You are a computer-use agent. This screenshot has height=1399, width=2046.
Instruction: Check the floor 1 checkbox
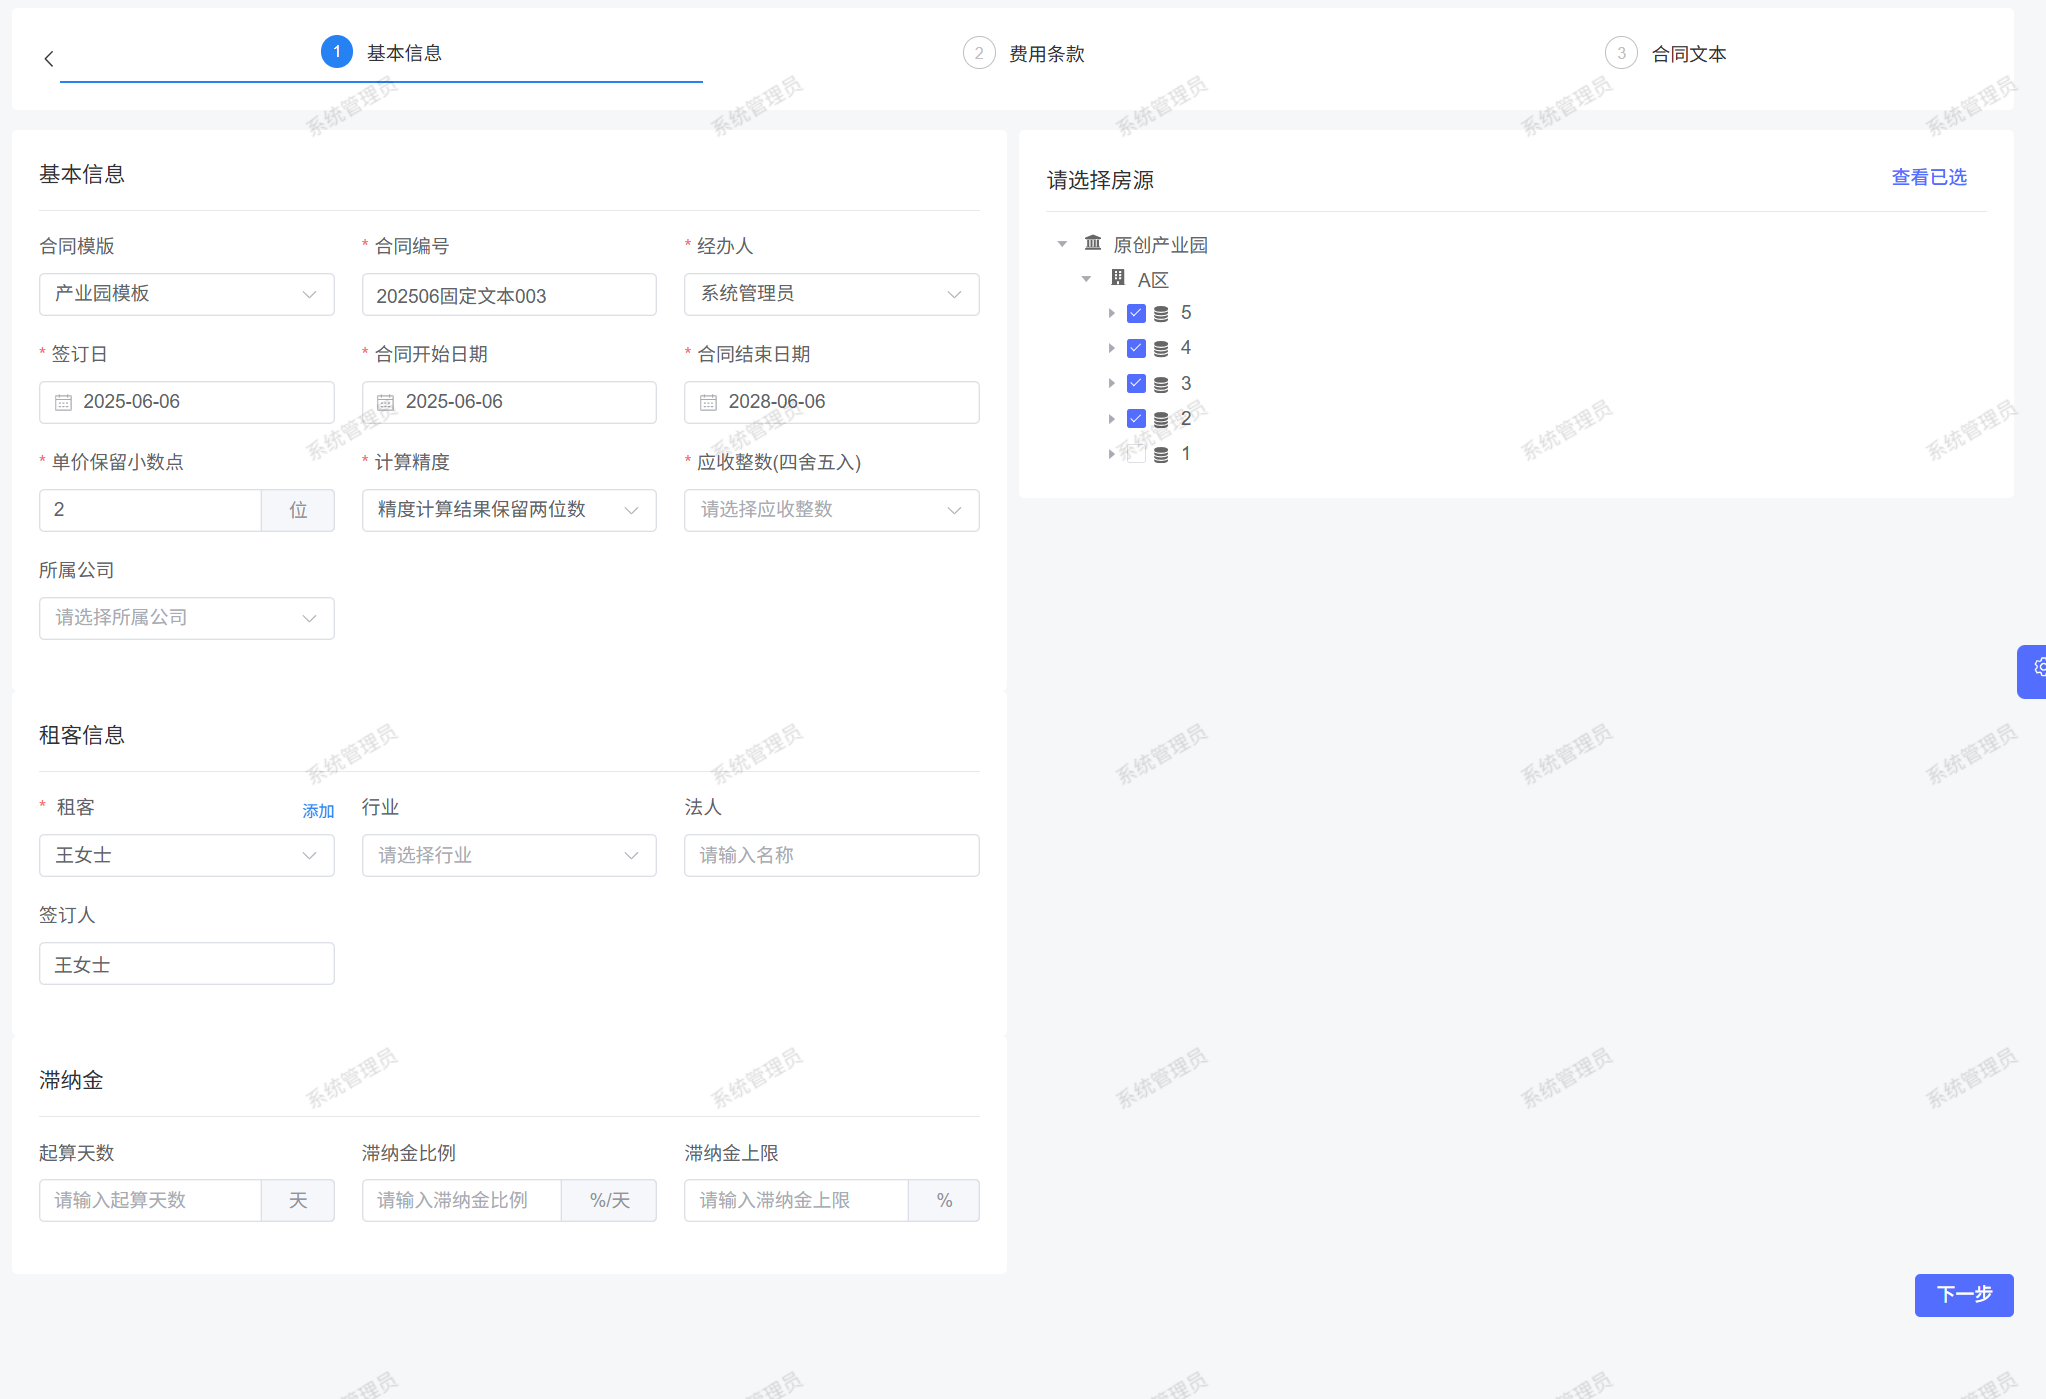pos(1136,454)
